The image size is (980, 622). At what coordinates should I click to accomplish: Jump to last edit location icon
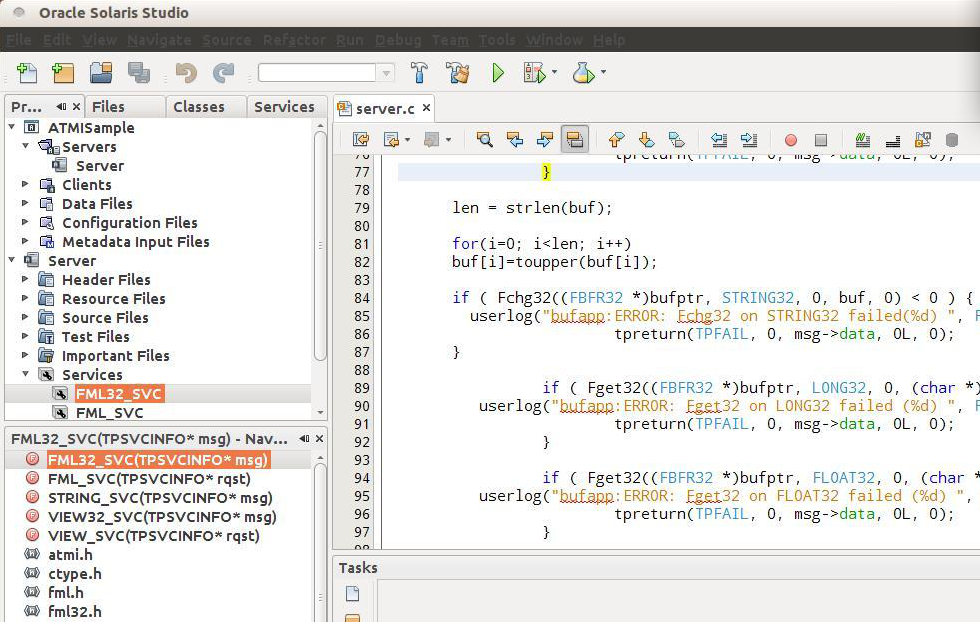361,139
